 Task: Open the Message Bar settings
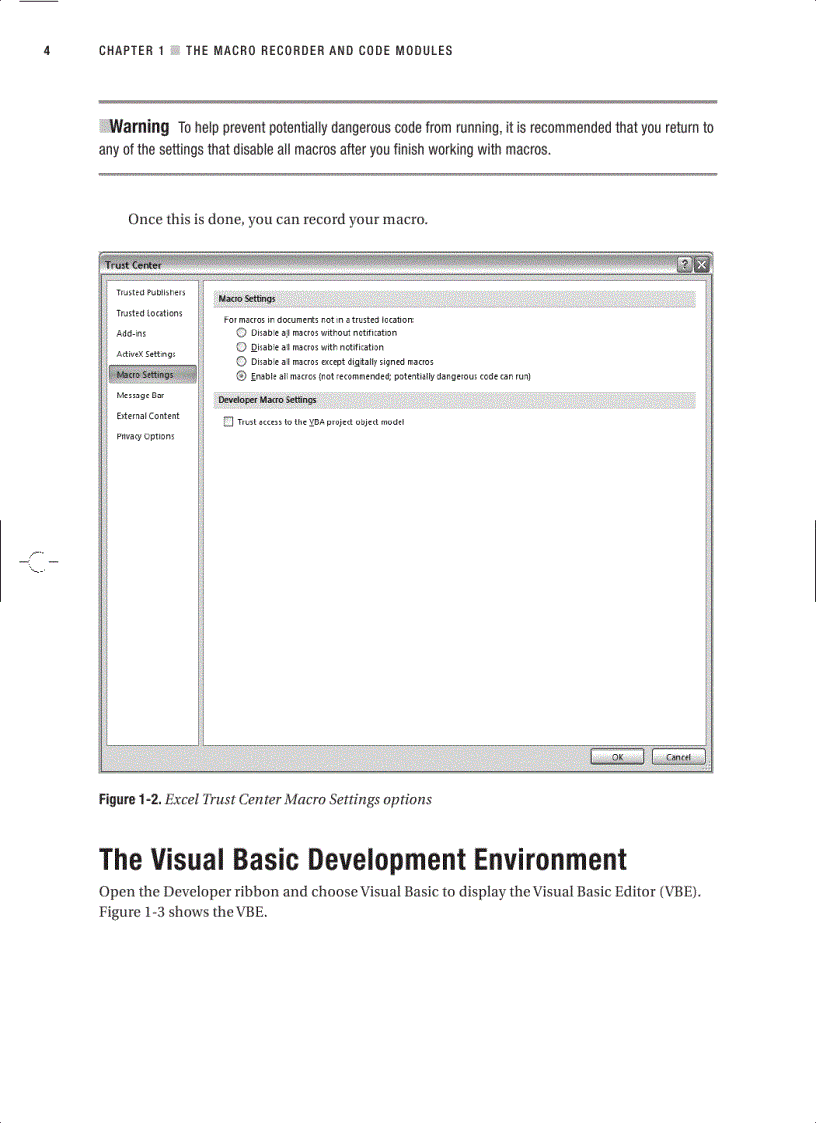click(x=139, y=394)
